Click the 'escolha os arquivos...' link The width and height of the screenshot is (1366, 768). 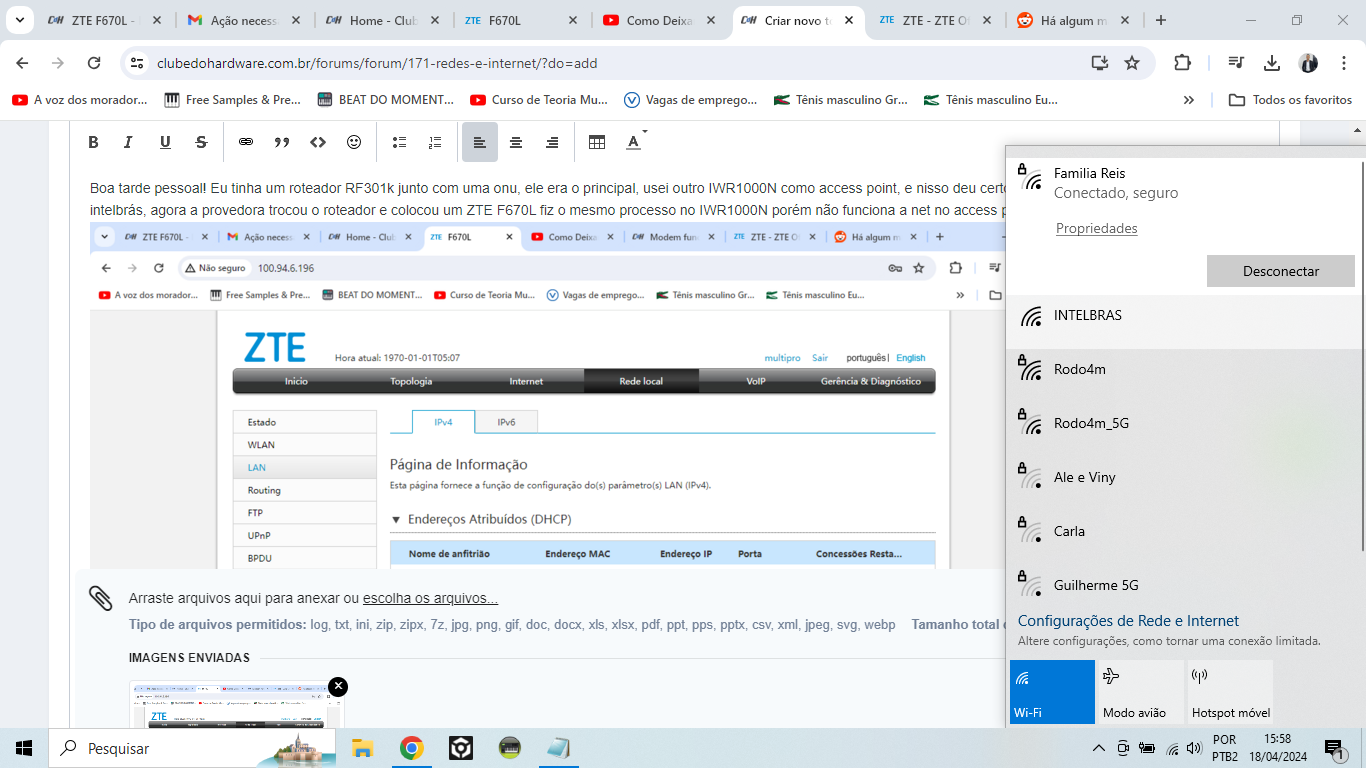click(430, 598)
